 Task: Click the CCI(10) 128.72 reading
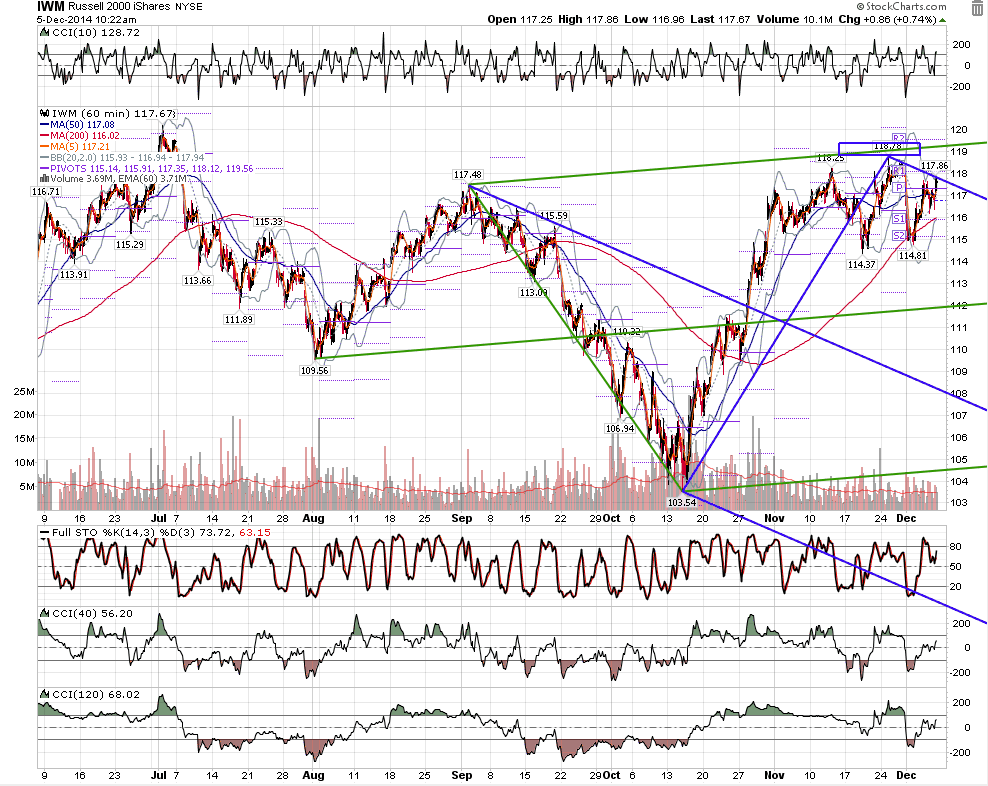coord(96,32)
